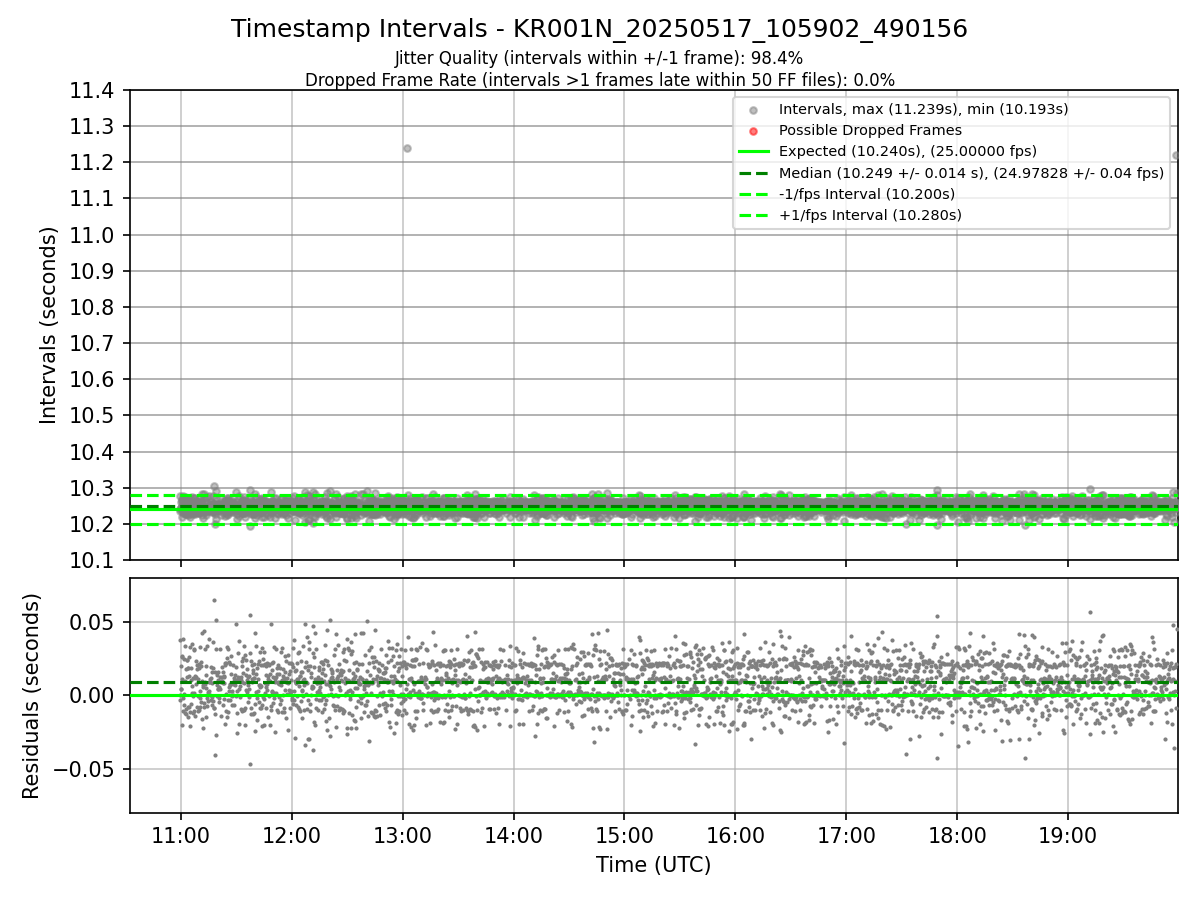Click the 10.8 tick on the Intervals axis
The height and width of the screenshot is (900, 1200).
[94, 308]
